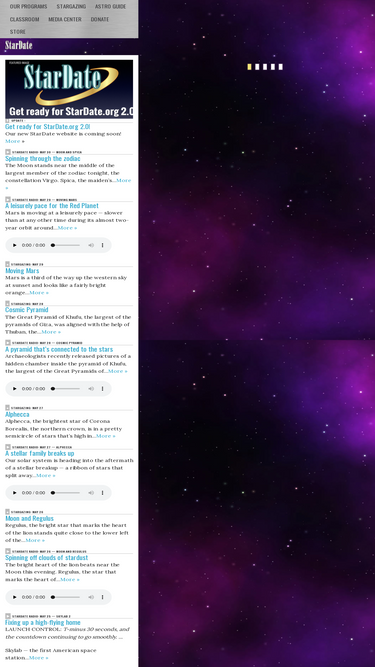The width and height of the screenshot is (375, 667).
Task: Click More link after Thuban, the
Action: click(x=51, y=331)
